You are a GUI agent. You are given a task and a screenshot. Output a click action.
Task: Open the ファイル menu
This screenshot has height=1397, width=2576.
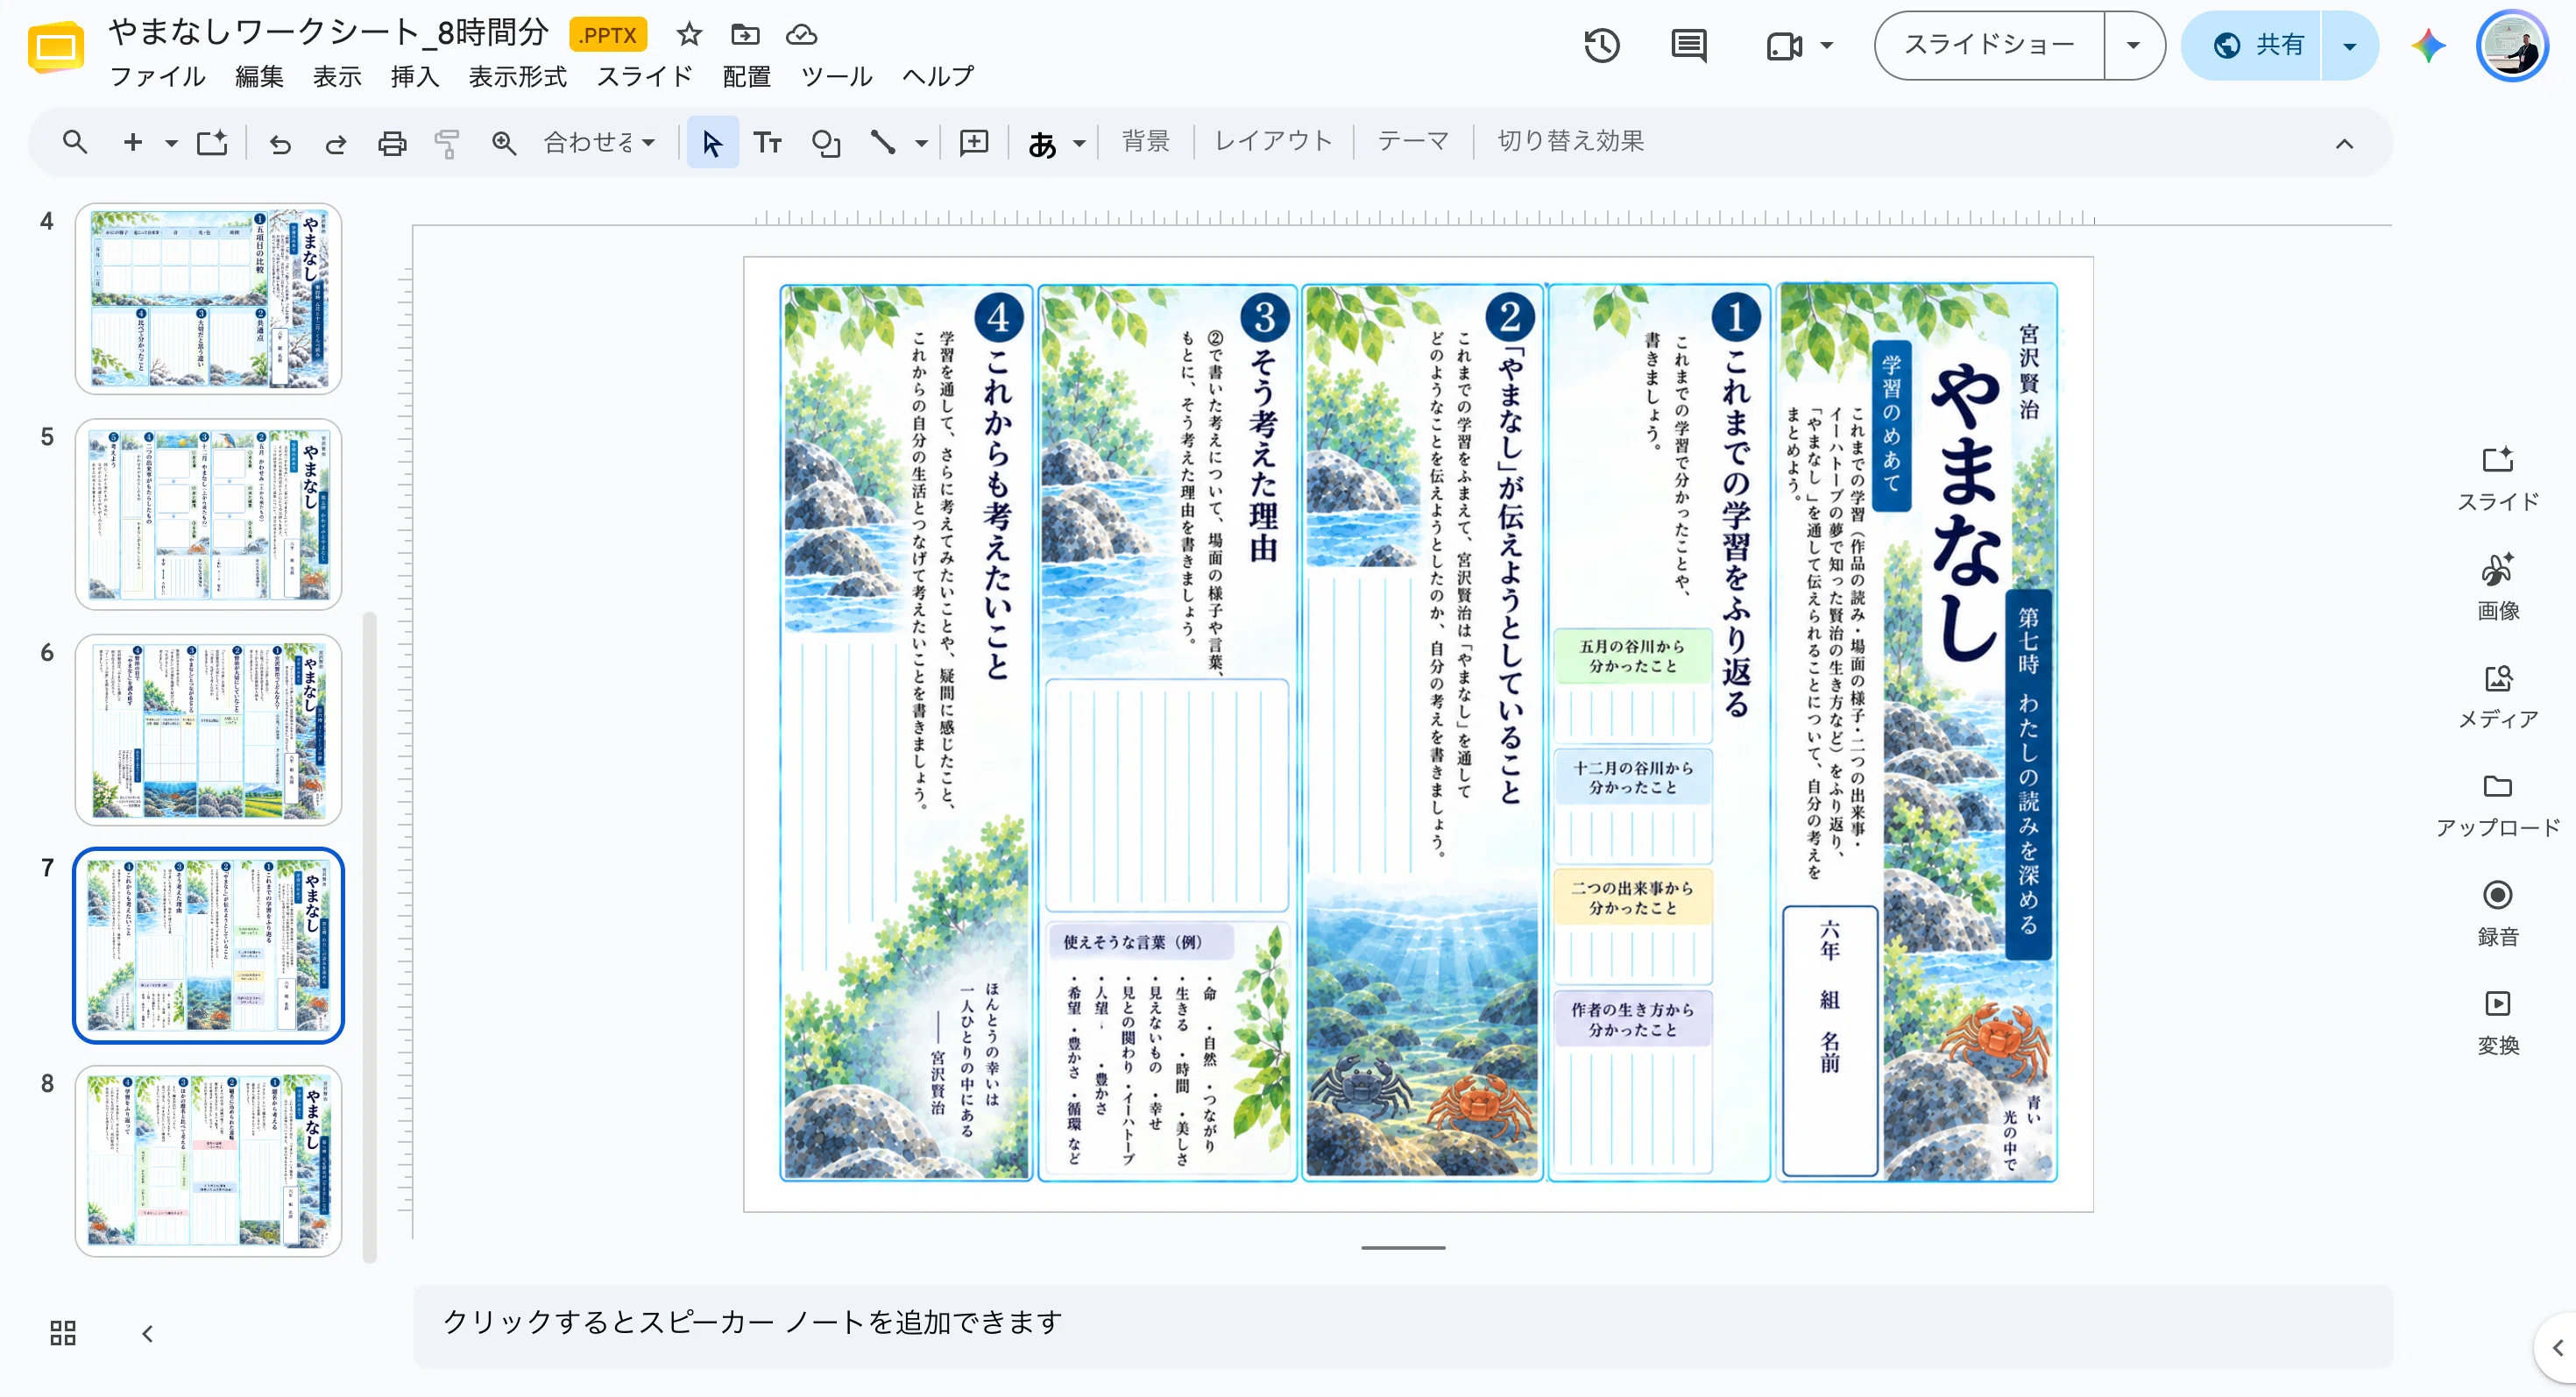[157, 76]
